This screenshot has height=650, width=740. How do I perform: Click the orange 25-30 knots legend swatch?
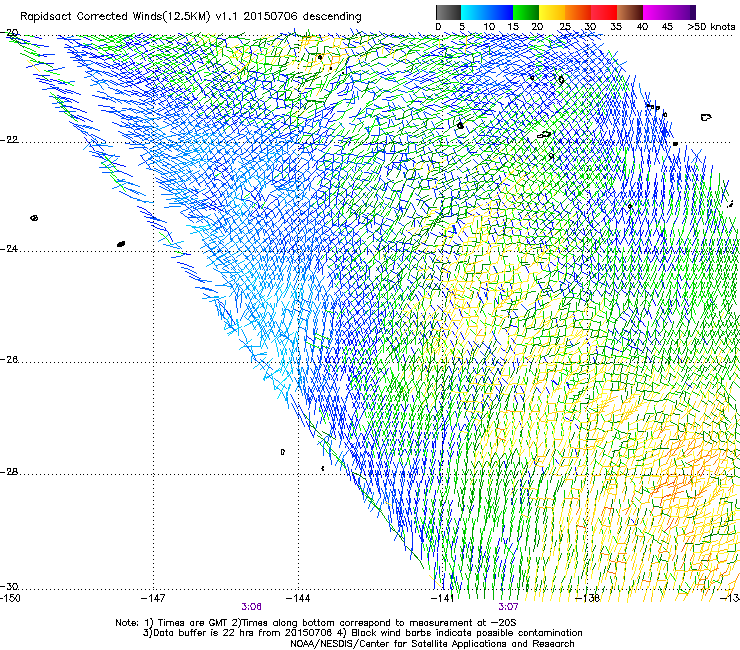(x=578, y=12)
